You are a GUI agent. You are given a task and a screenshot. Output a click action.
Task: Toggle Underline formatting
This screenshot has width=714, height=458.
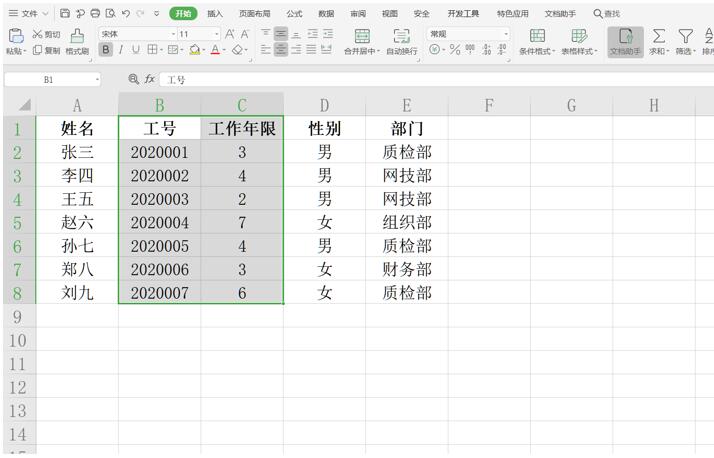pos(135,49)
